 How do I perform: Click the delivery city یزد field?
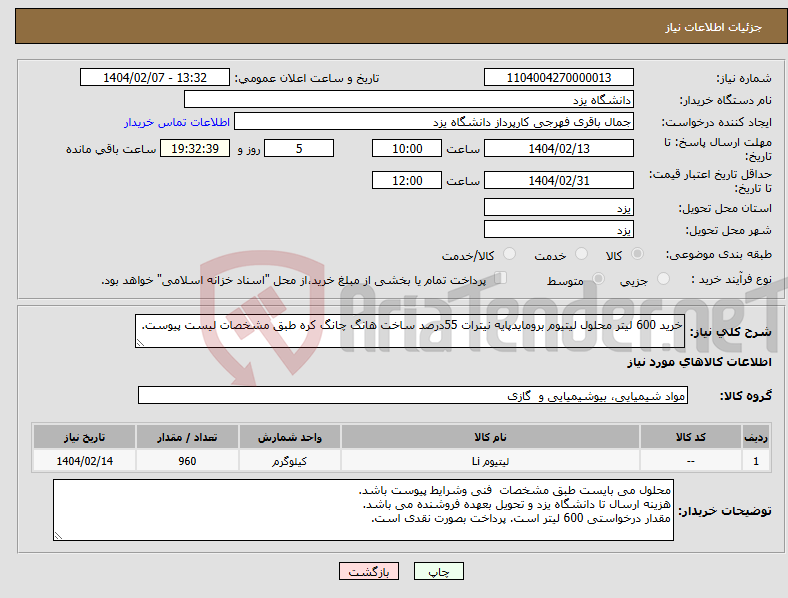point(558,229)
